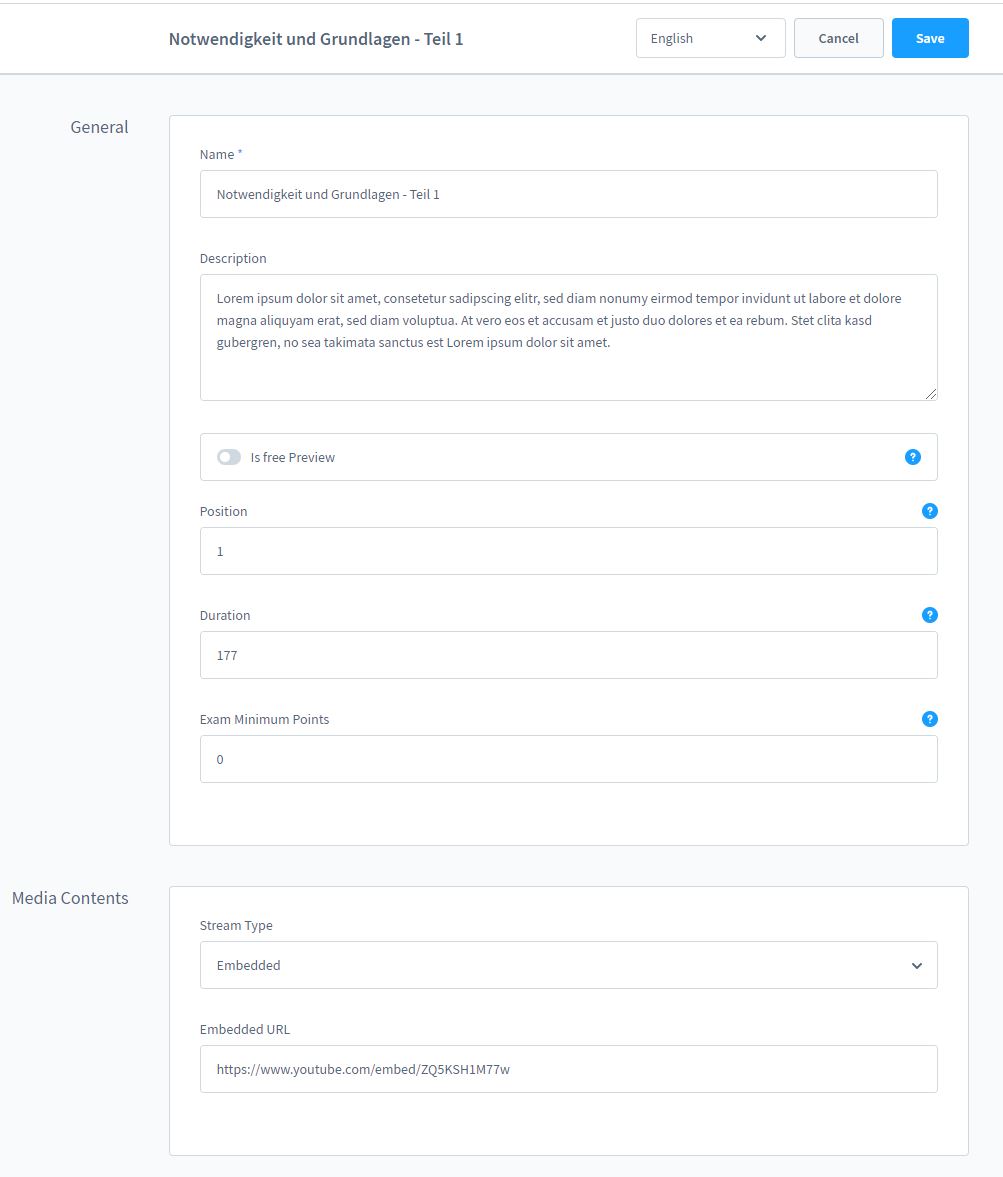This screenshot has width=1003, height=1177.
Task: Click the Duration help question mark icon
Action: coord(929,615)
